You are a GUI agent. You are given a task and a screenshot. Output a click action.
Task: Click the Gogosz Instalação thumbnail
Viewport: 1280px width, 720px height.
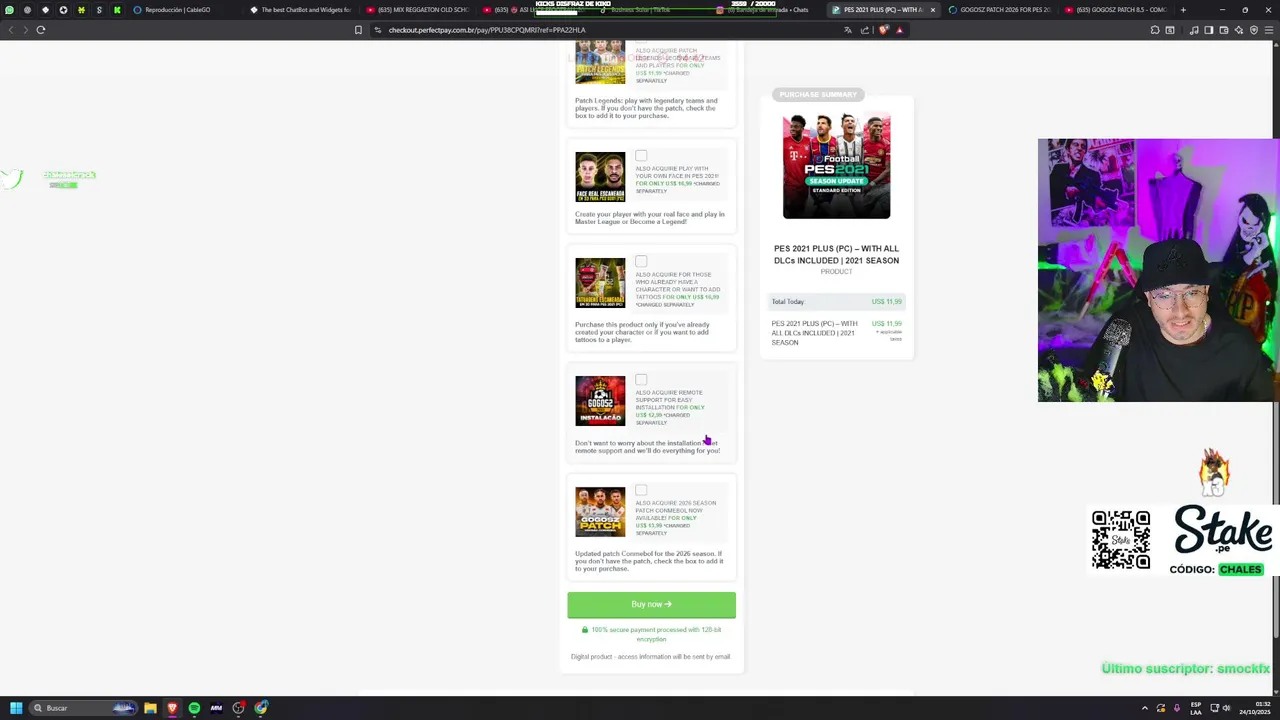[x=600, y=401]
